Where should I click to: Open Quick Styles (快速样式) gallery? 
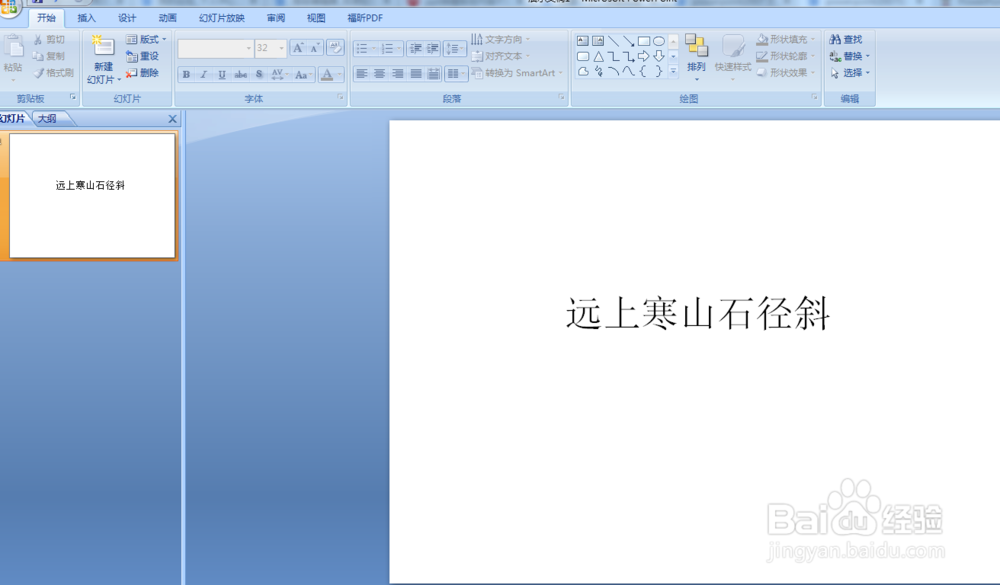(x=732, y=57)
